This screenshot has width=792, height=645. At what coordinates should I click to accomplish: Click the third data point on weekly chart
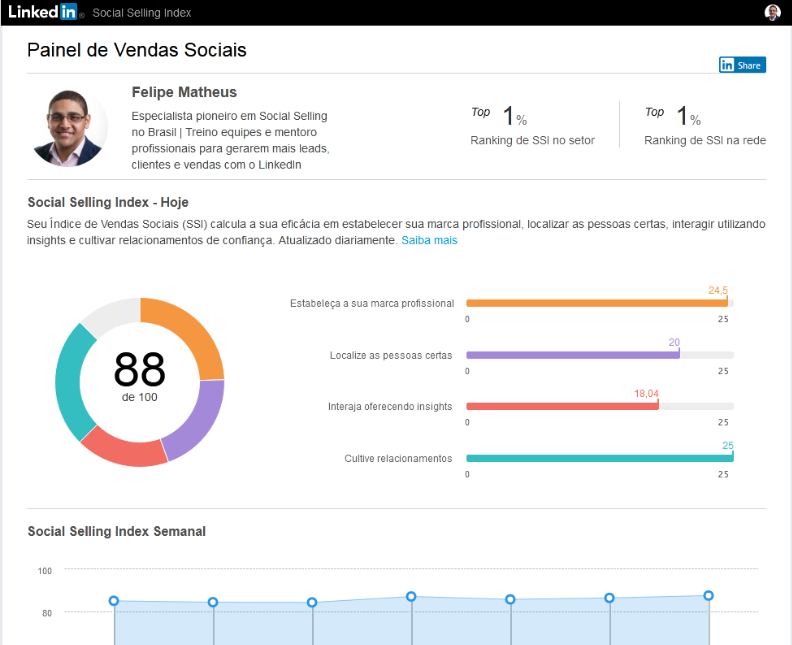[x=312, y=602]
